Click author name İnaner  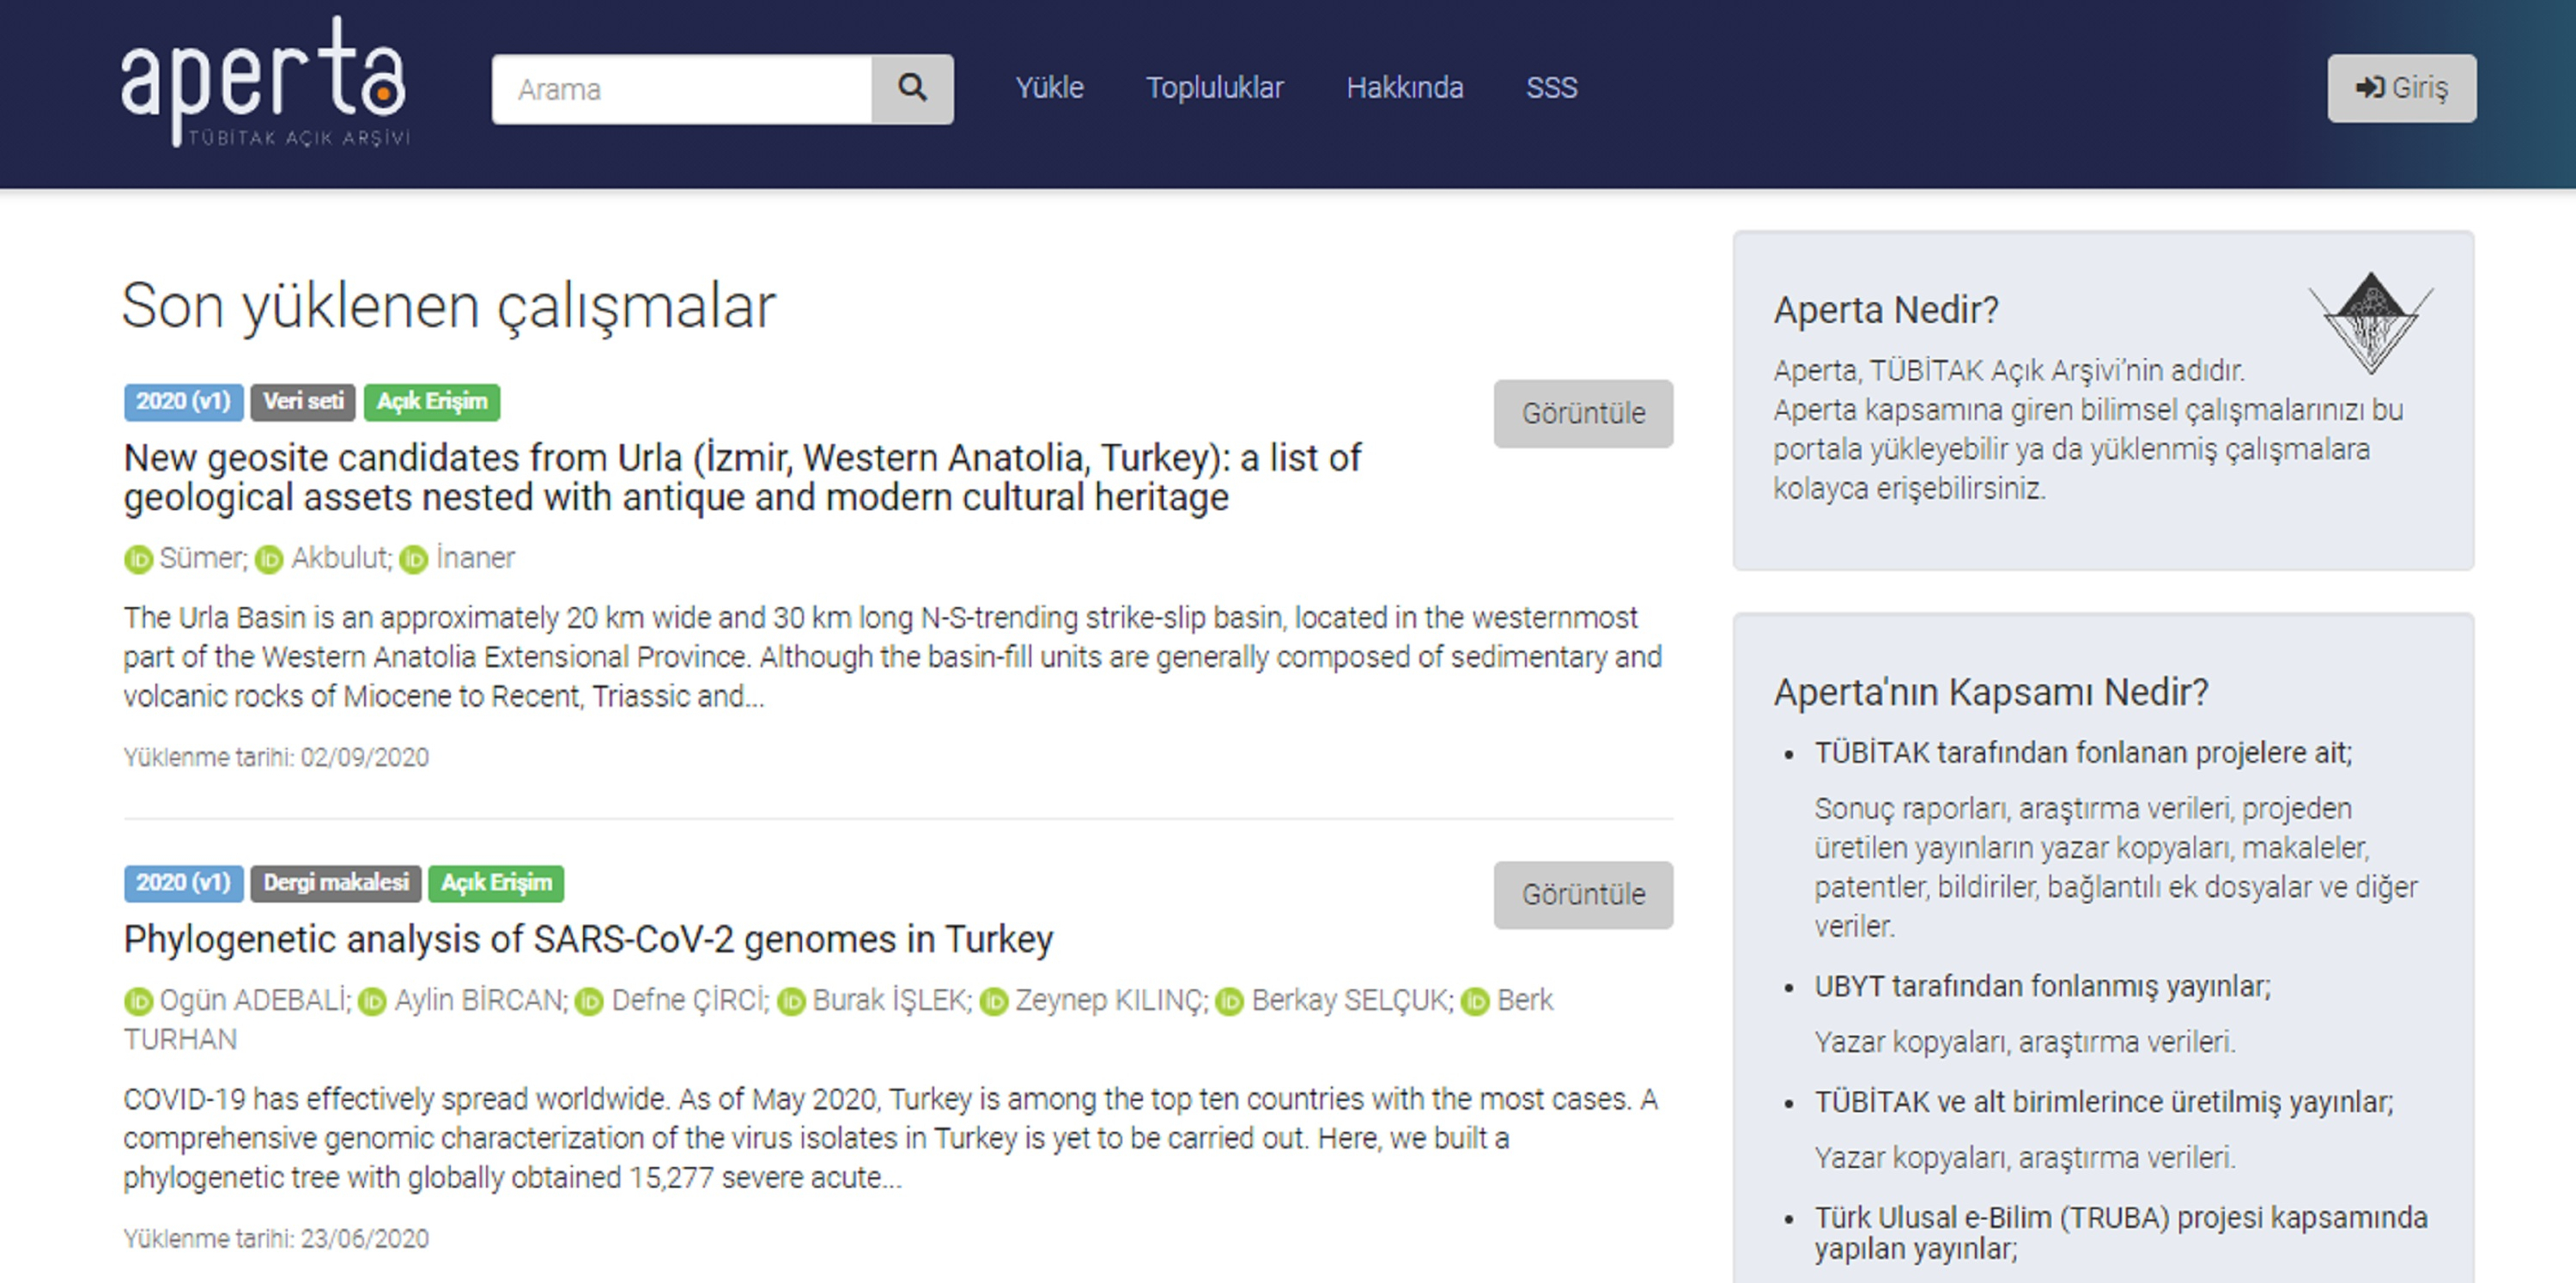[475, 558]
